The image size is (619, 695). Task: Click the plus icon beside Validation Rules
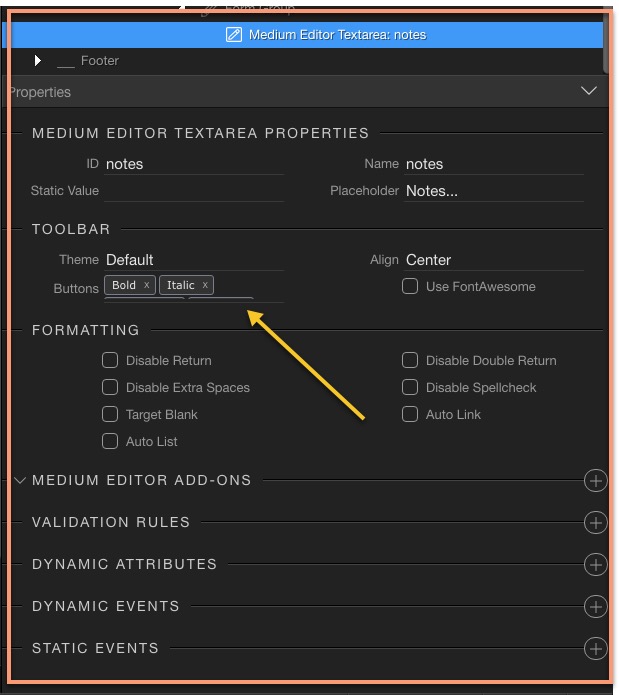[595, 523]
